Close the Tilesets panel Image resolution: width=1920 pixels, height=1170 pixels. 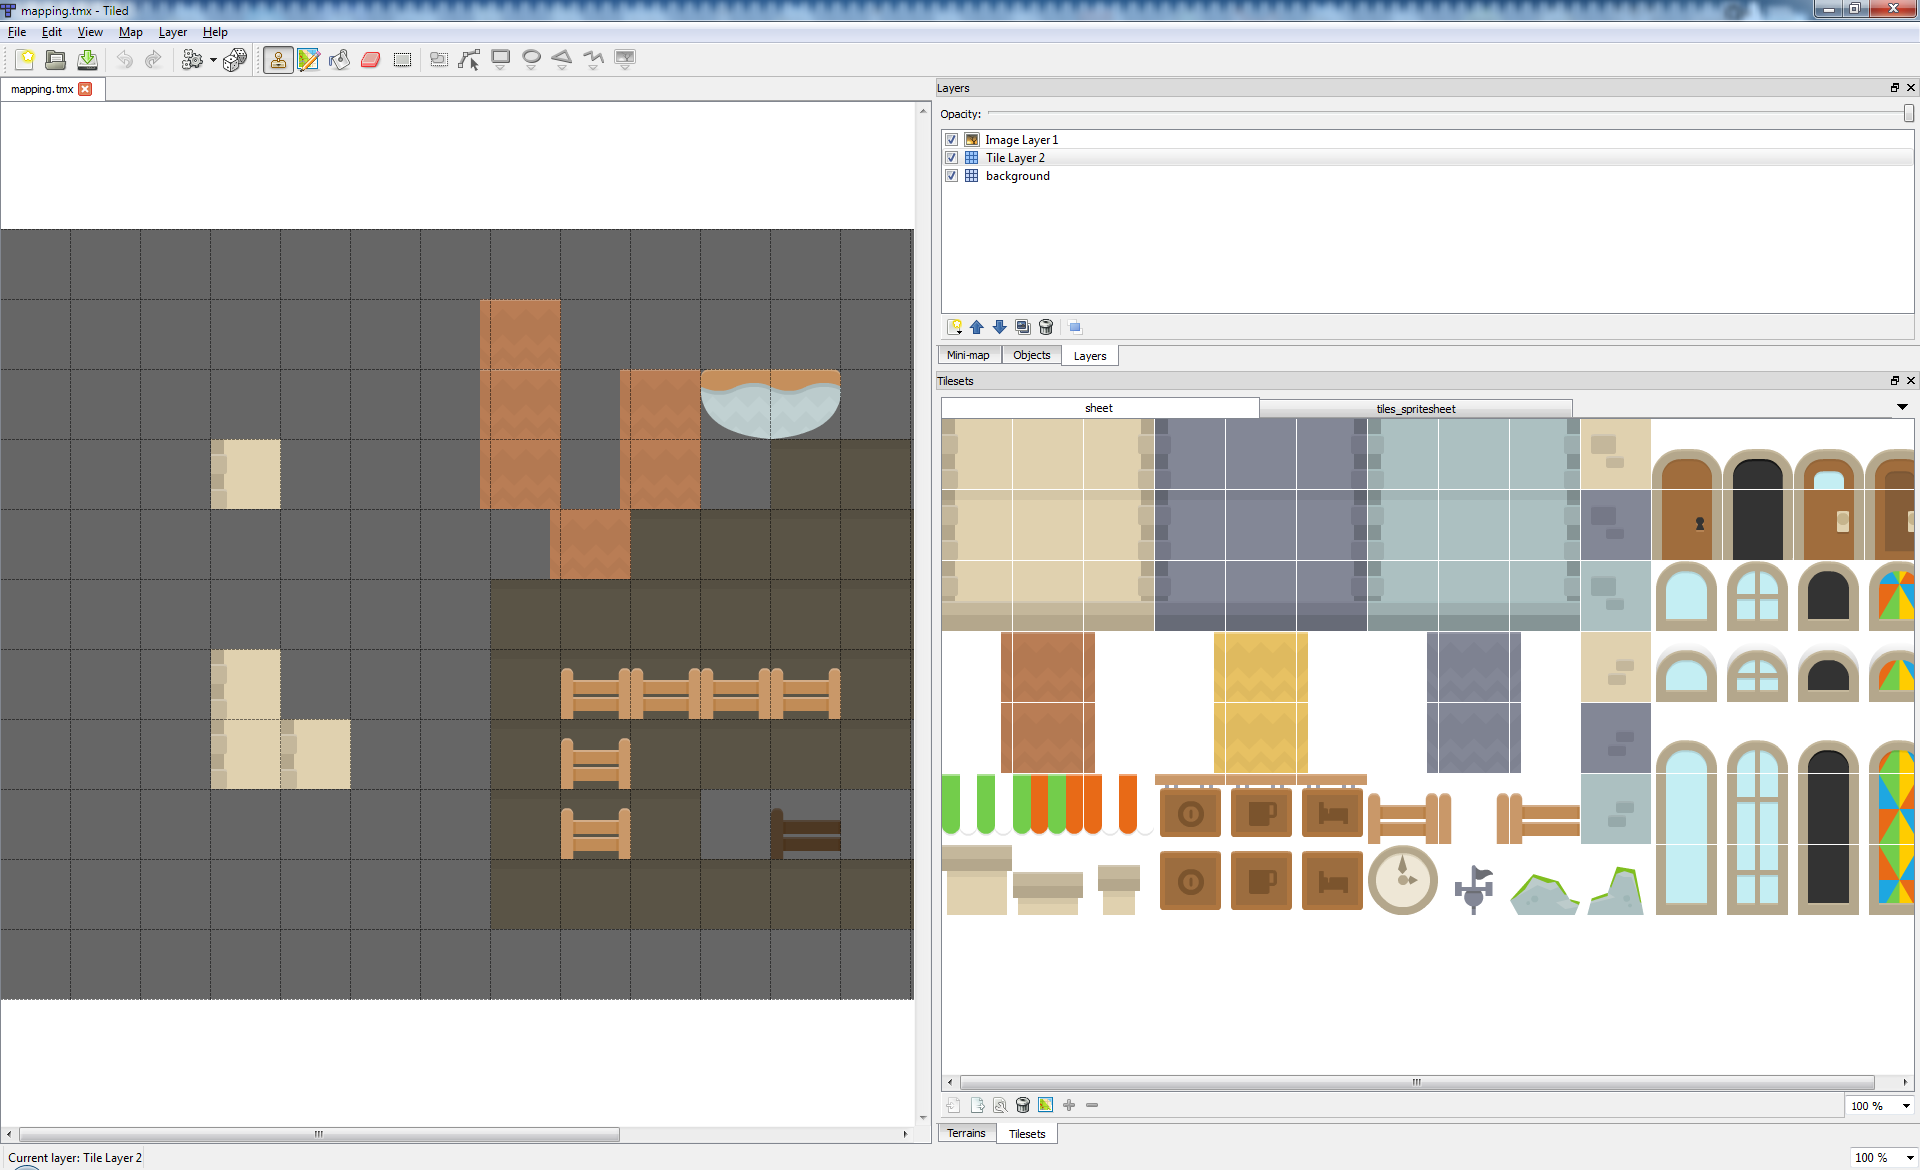coord(1910,381)
